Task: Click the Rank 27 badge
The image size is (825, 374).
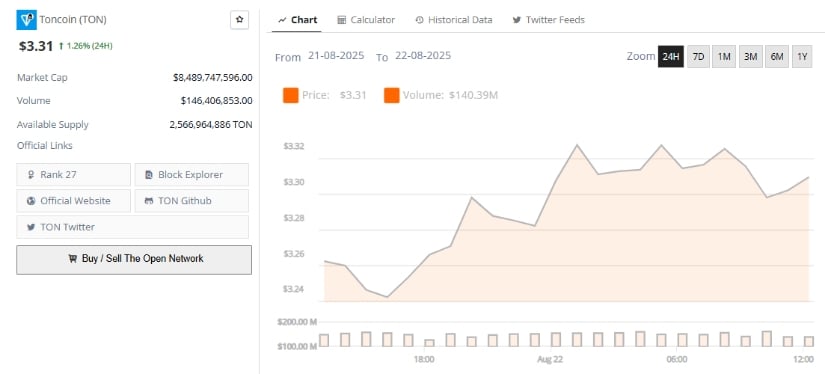Action: coord(74,175)
